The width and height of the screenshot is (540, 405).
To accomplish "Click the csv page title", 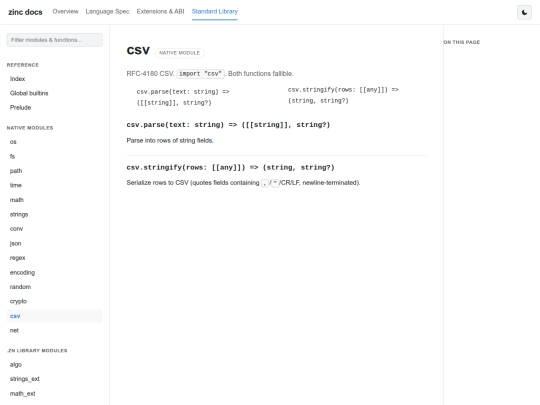I will pos(138,51).
